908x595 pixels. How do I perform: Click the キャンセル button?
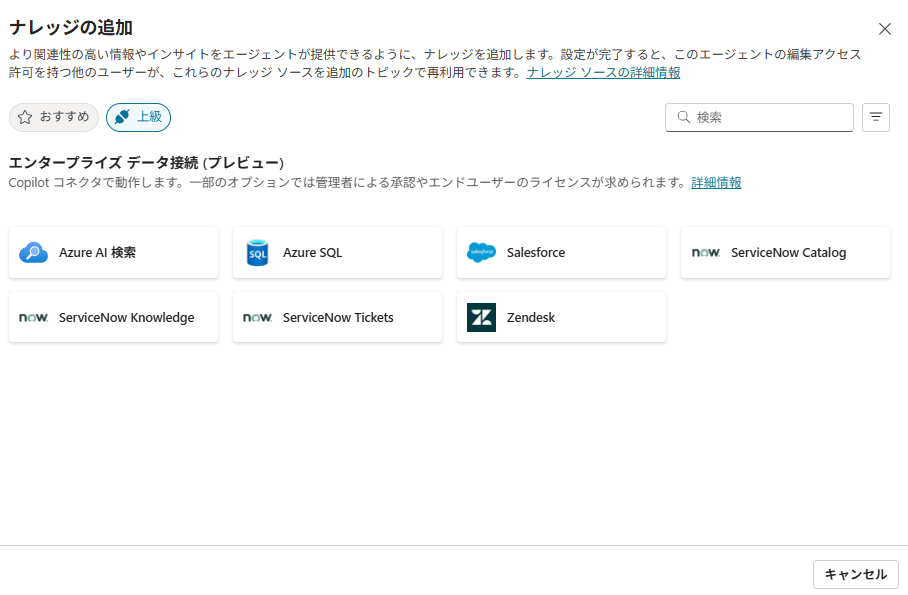[x=855, y=574]
